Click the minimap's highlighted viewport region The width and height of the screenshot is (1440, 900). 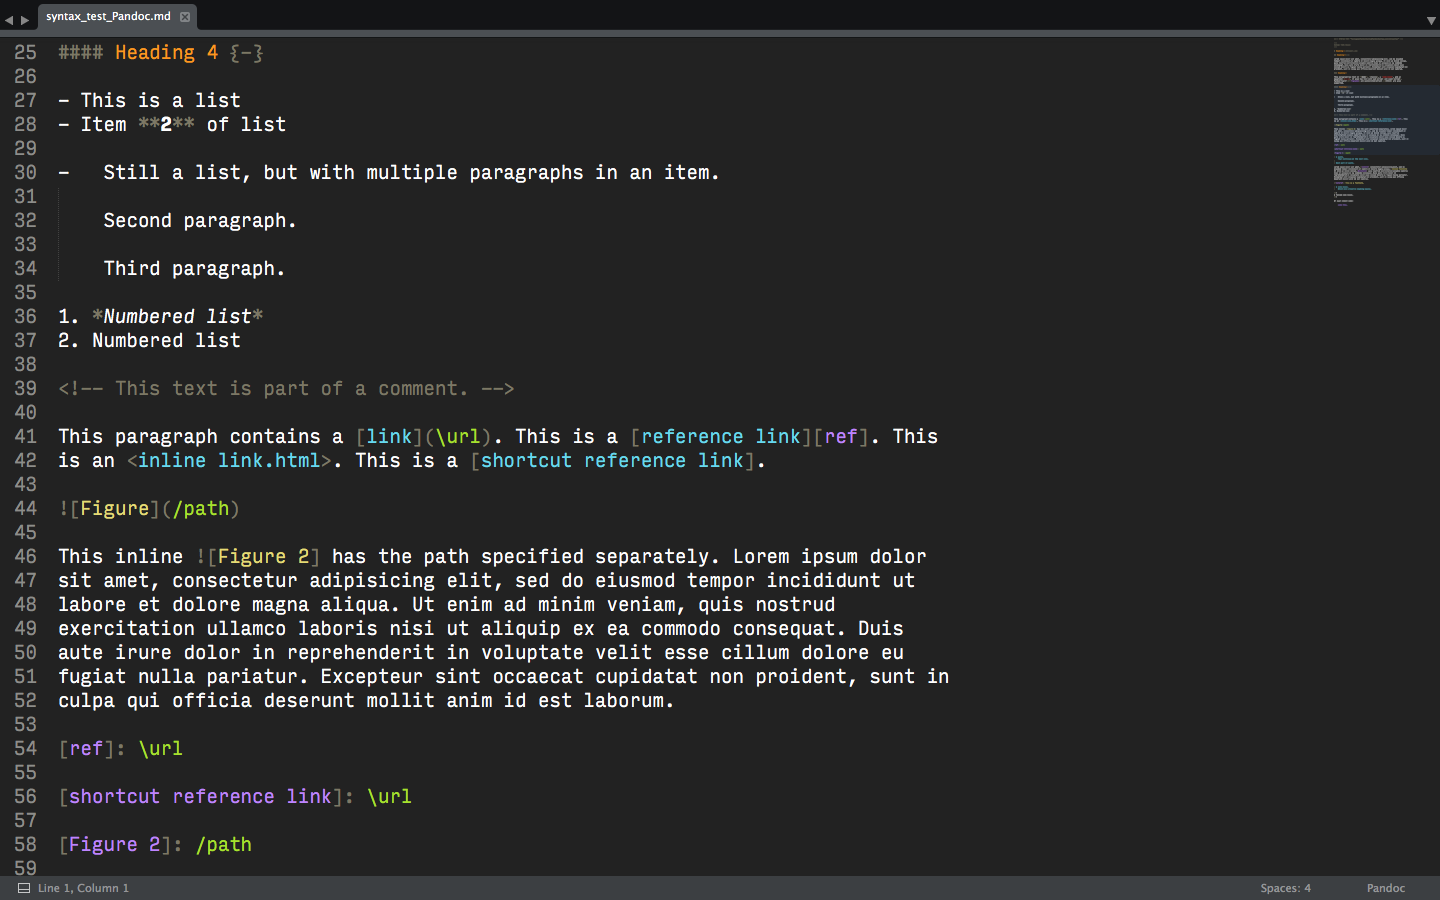[1385, 120]
